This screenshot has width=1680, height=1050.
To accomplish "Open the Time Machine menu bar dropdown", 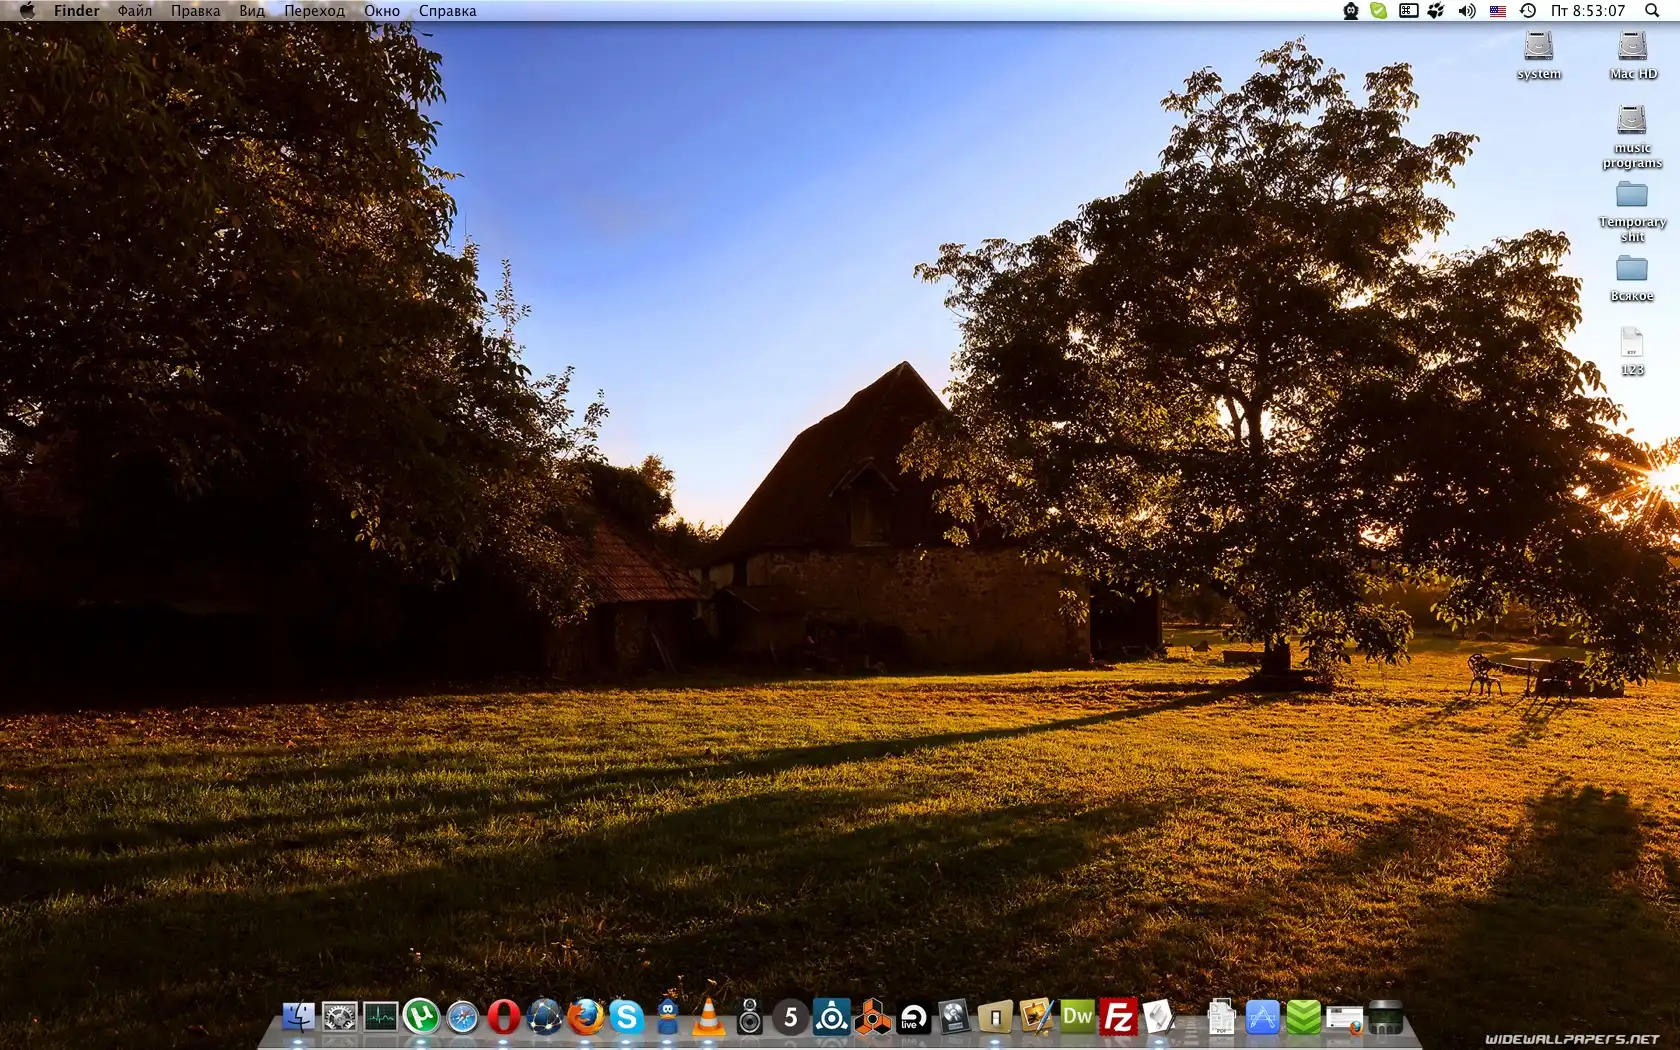I will (1527, 11).
